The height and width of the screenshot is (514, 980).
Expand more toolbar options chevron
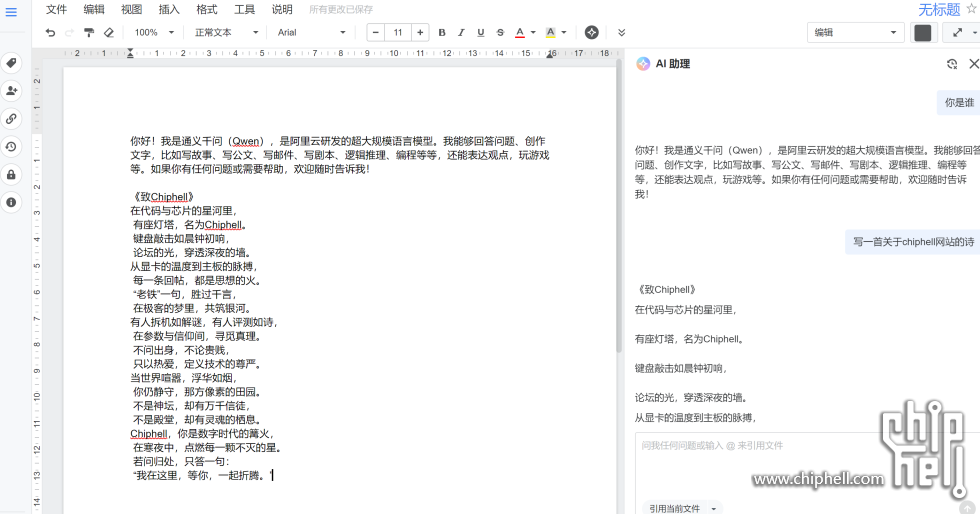(x=621, y=33)
